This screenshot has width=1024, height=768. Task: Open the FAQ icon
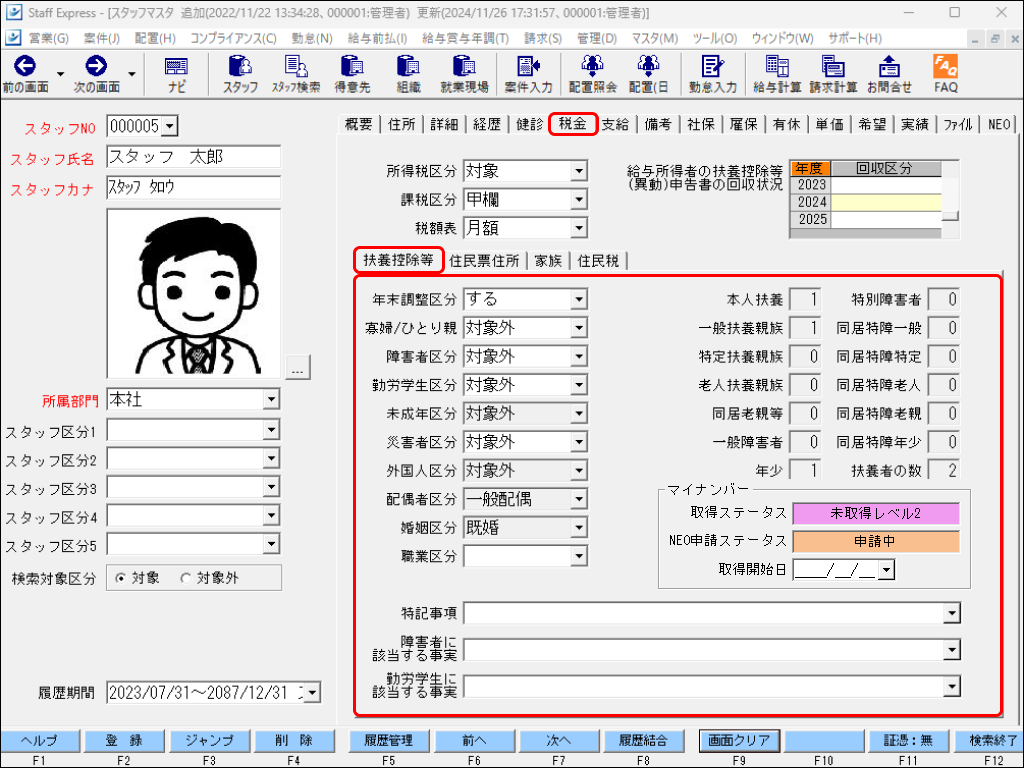945,73
